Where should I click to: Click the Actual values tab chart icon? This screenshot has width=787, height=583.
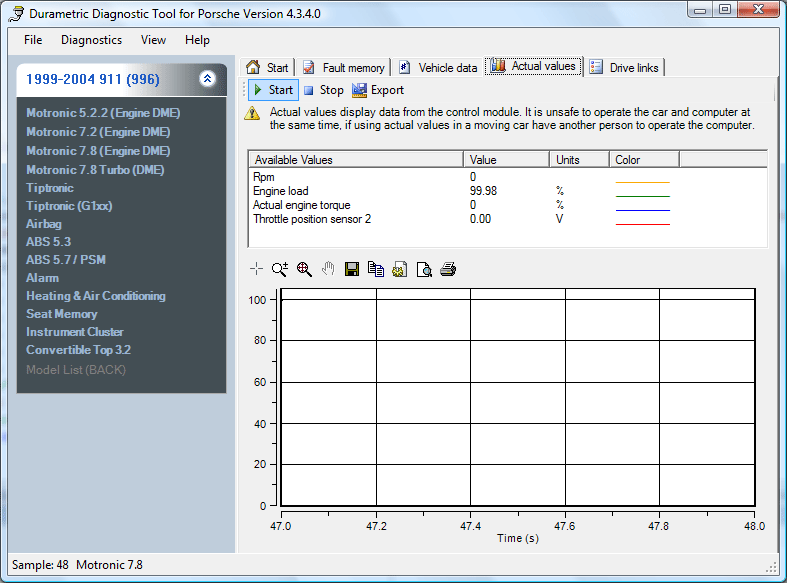click(x=498, y=66)
